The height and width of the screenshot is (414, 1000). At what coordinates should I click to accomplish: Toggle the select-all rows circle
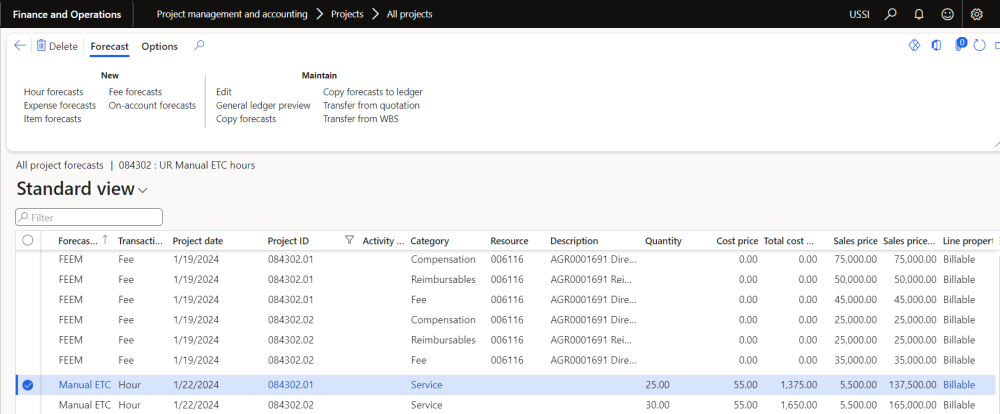tap(27, 241)
